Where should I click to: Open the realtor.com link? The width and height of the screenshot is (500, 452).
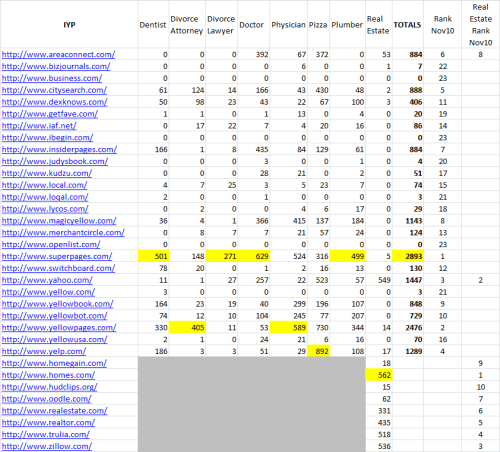click(48, 423)
